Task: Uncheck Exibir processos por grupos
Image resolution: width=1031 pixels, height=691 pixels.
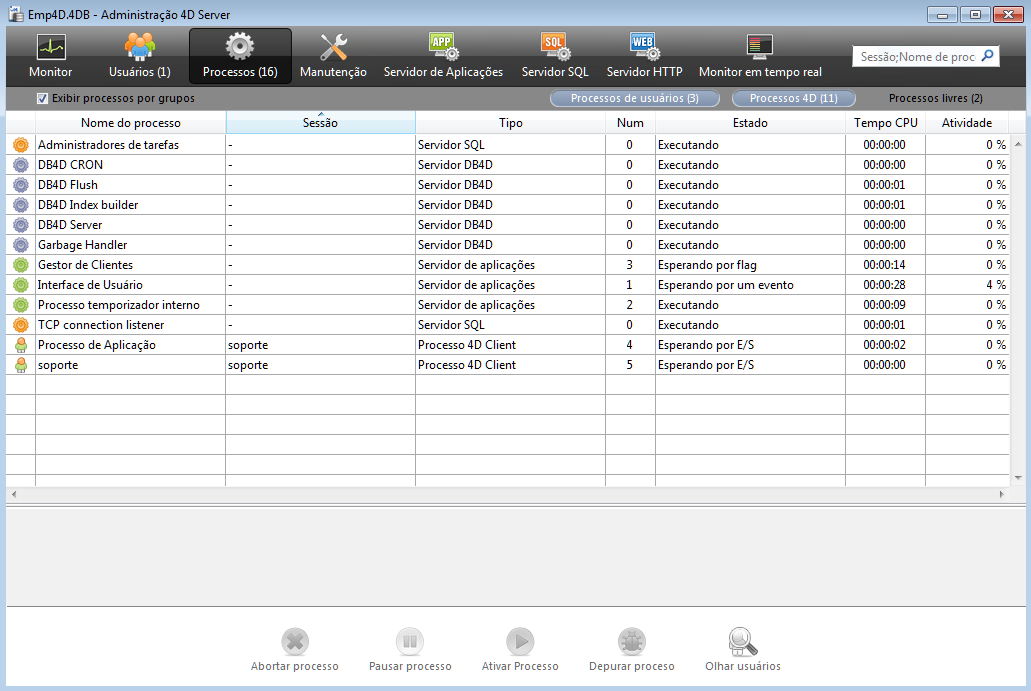Action: (x=43, y=99)
